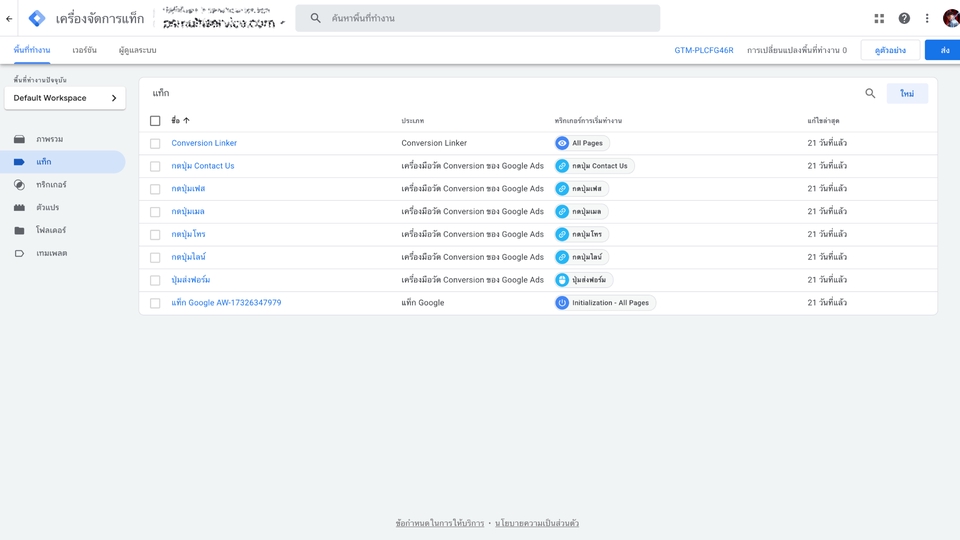This screenshot has height=540, width=960.
Task: Click การเปลี่ยนแปลงพื้นที่ทำงาน 0 counter
Action: click(x=797, y=50)
